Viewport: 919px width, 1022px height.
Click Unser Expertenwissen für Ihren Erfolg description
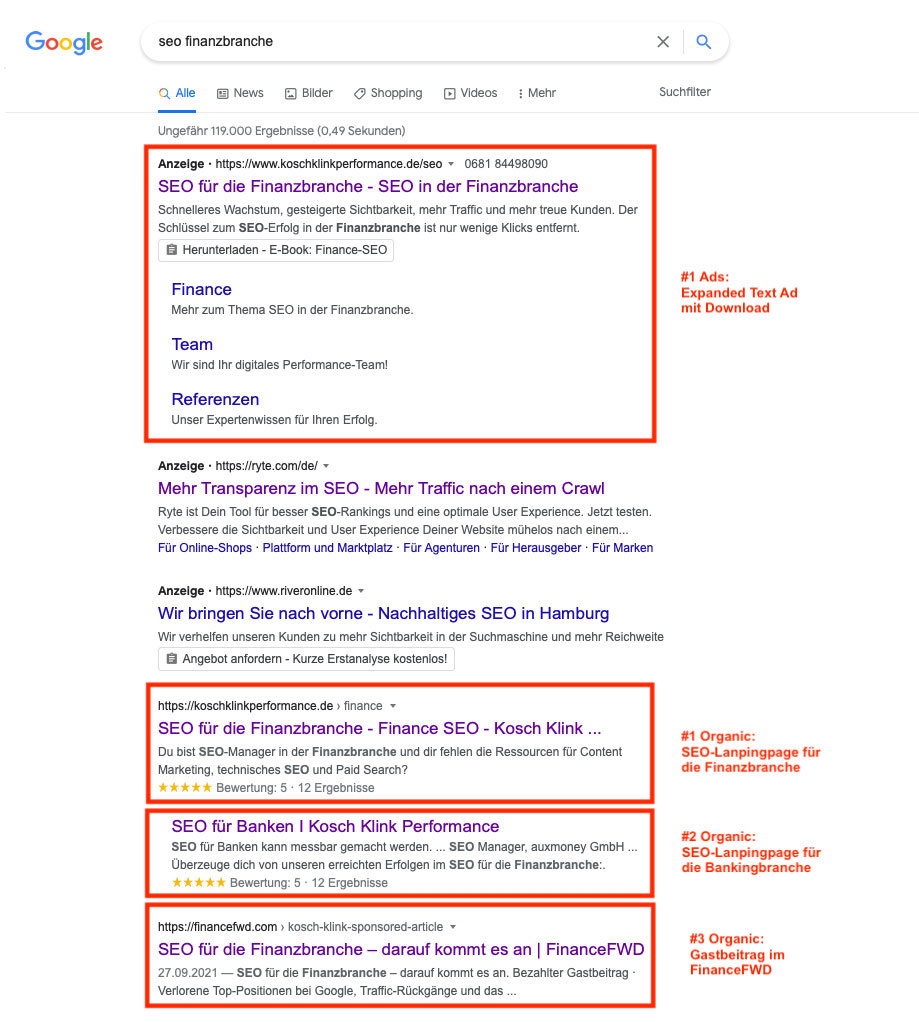click(274, 420)
